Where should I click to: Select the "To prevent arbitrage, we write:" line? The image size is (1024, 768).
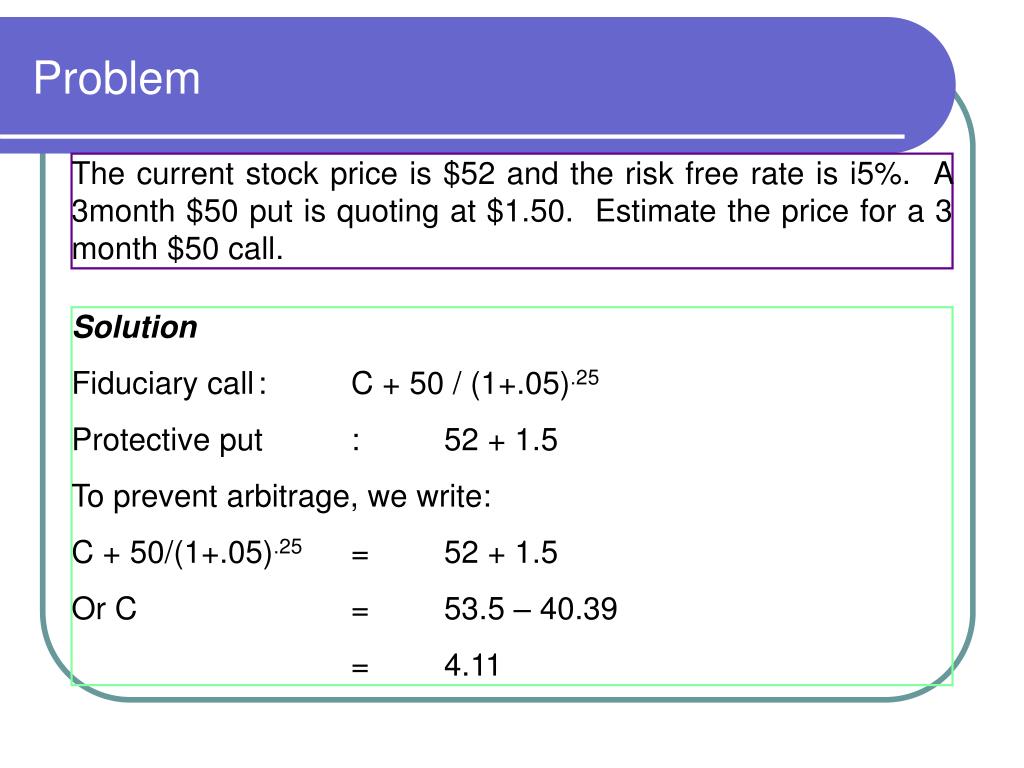(x=281, y=497)
